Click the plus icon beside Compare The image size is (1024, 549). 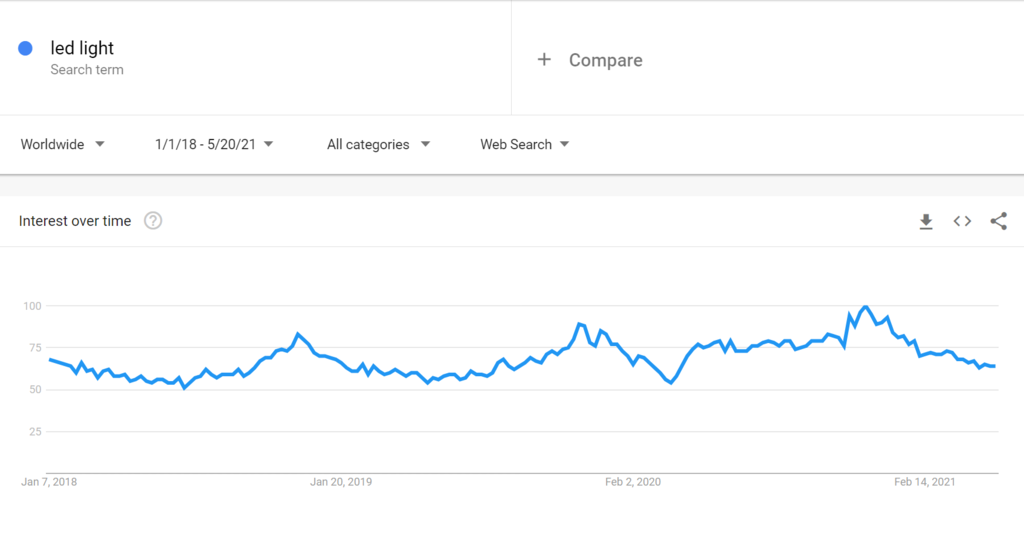tap(544, 60)
